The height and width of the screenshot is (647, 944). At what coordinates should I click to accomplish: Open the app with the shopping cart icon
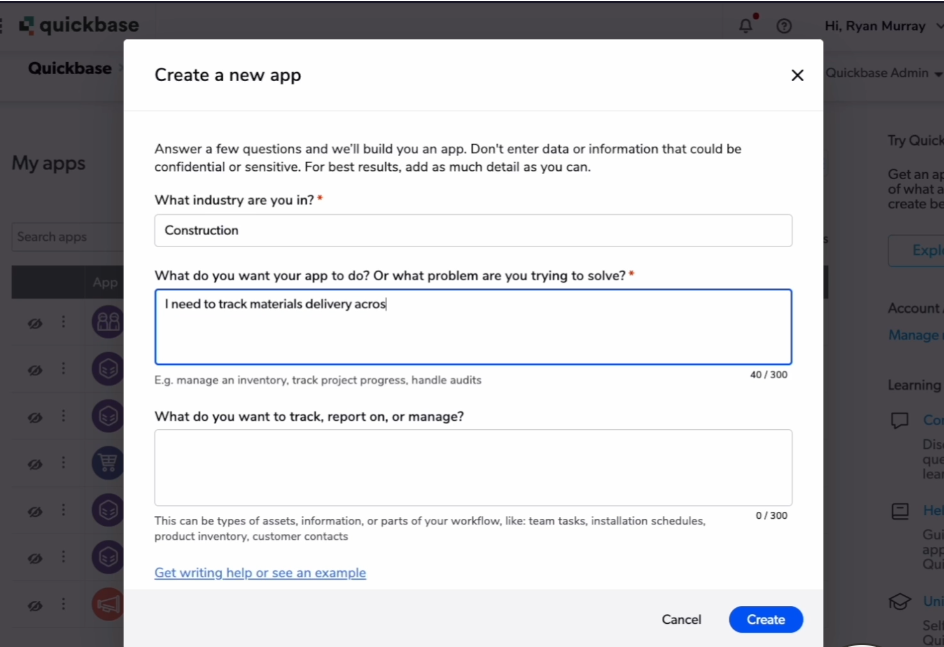point(108,462)
